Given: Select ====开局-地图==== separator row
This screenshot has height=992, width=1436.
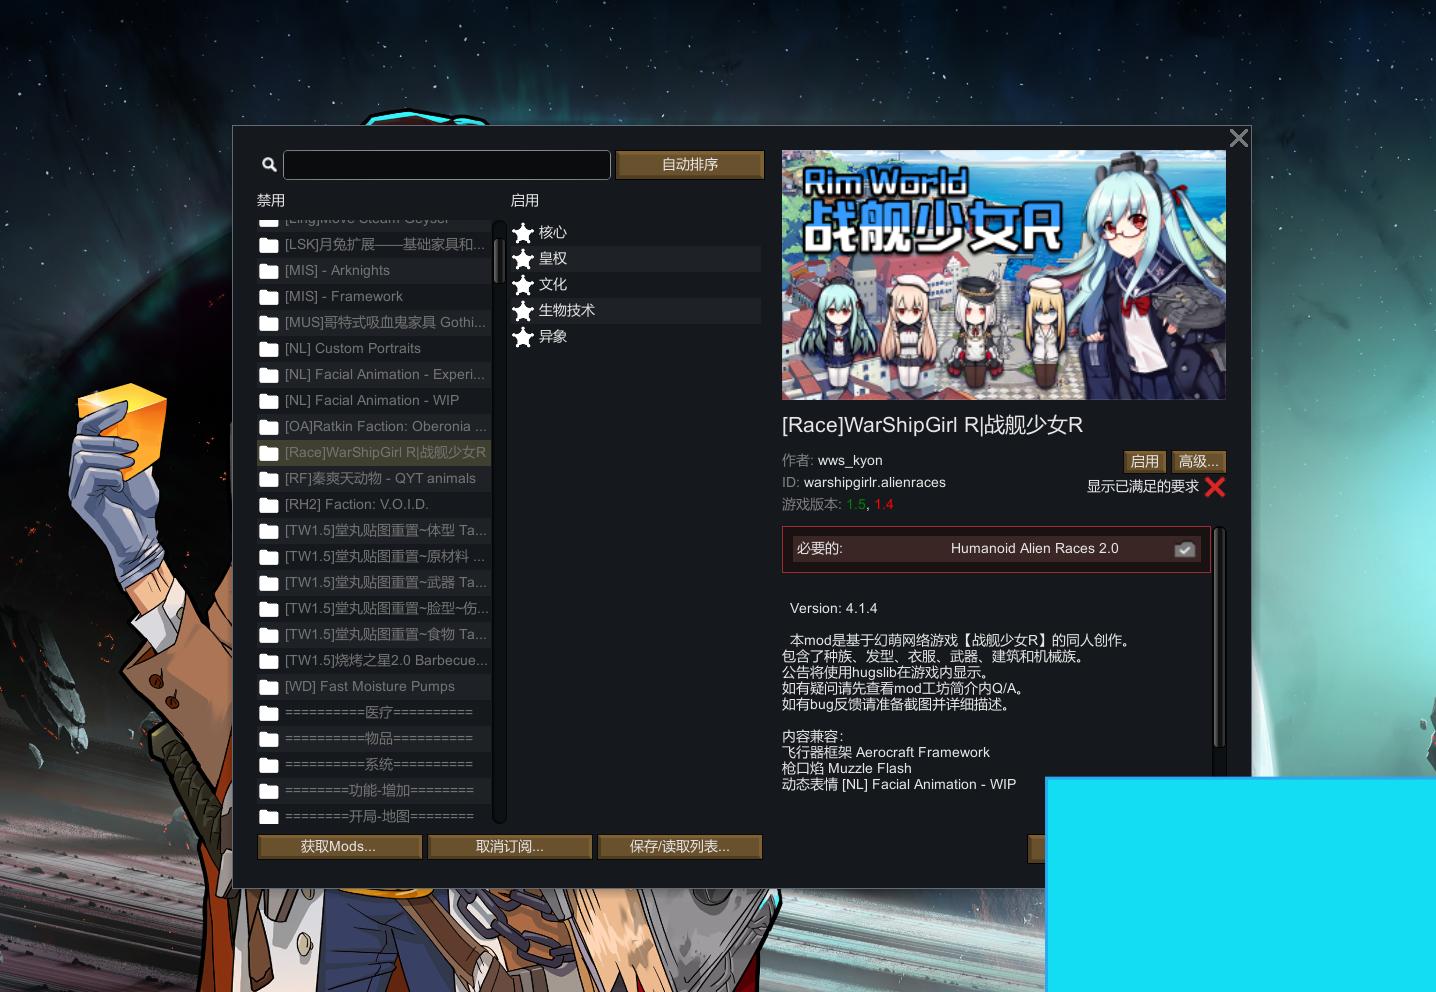Looking at the screenshot, I should coord(374,815).
